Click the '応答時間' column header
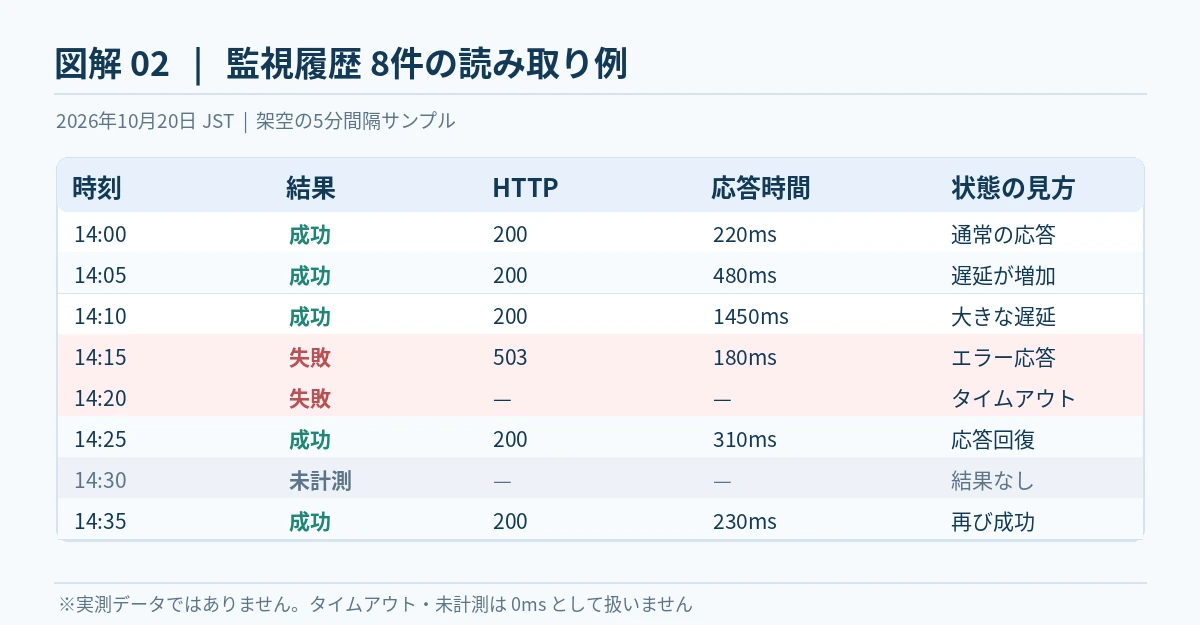 tap(761, 188)
